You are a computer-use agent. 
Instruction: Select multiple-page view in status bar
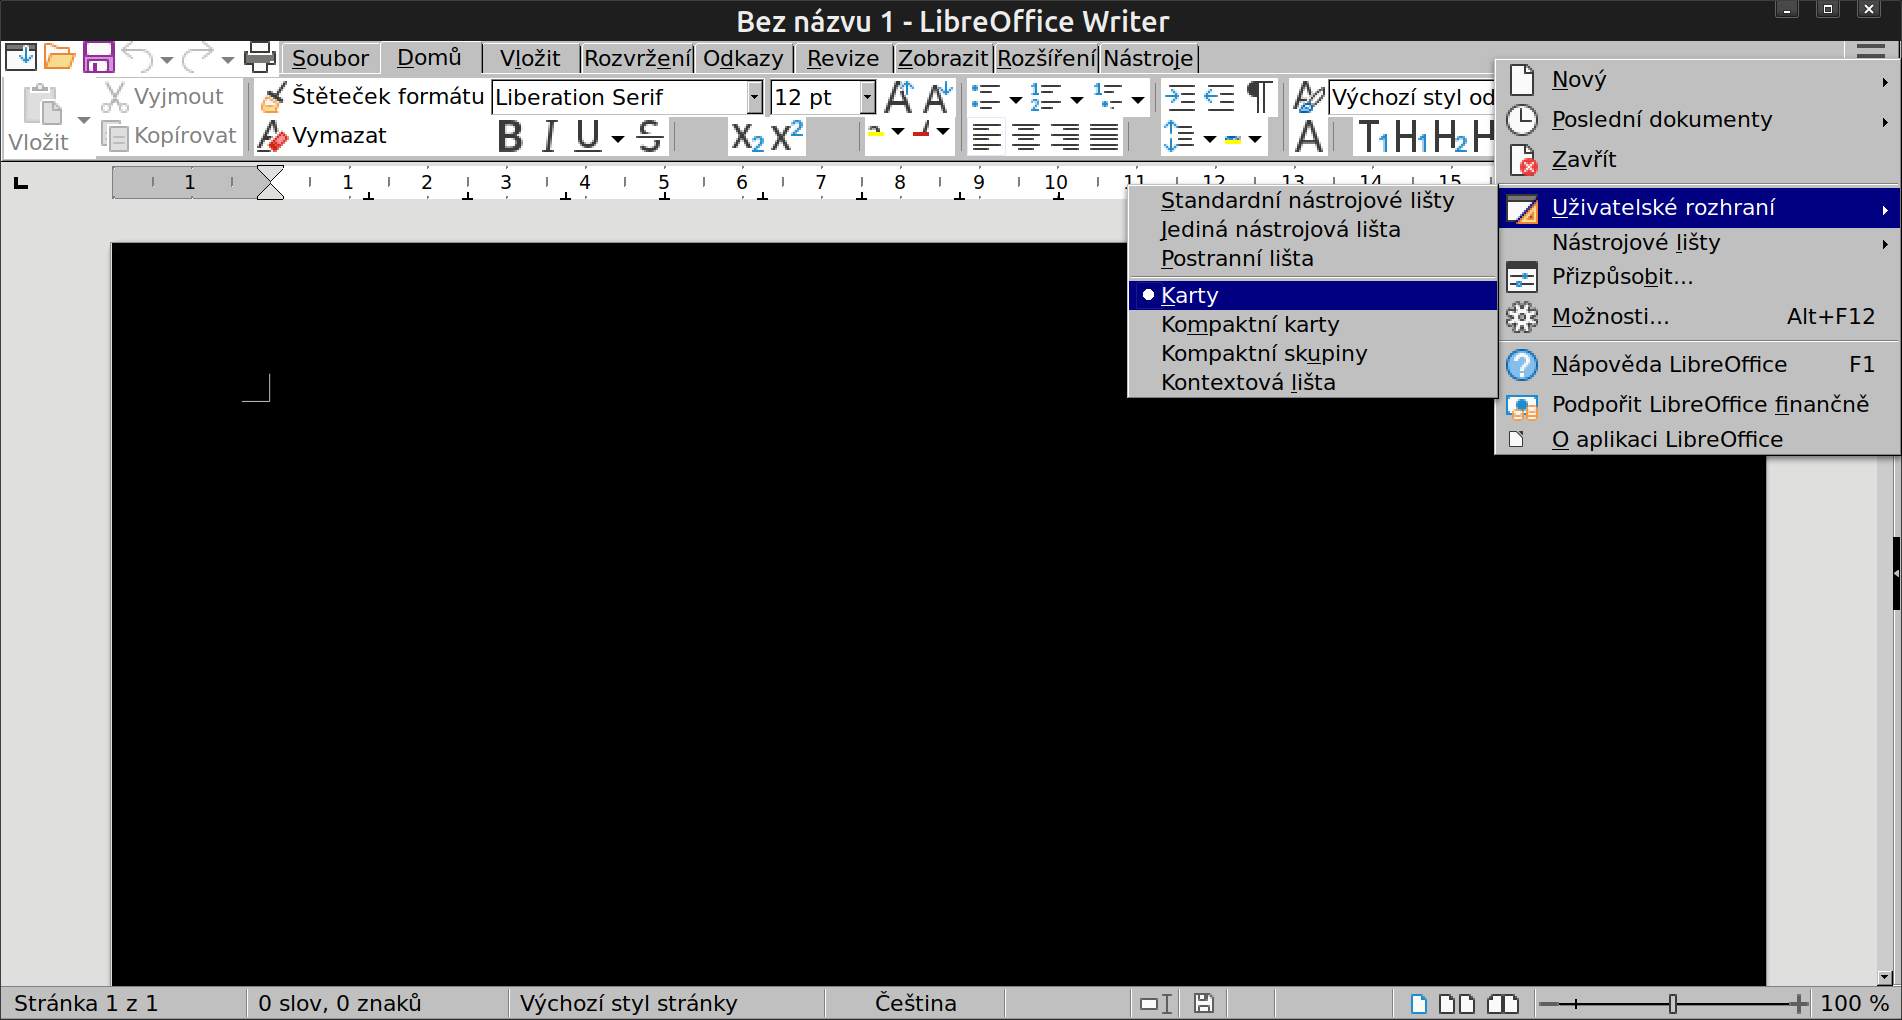pyautogui.click(x=1457, y=1003)
